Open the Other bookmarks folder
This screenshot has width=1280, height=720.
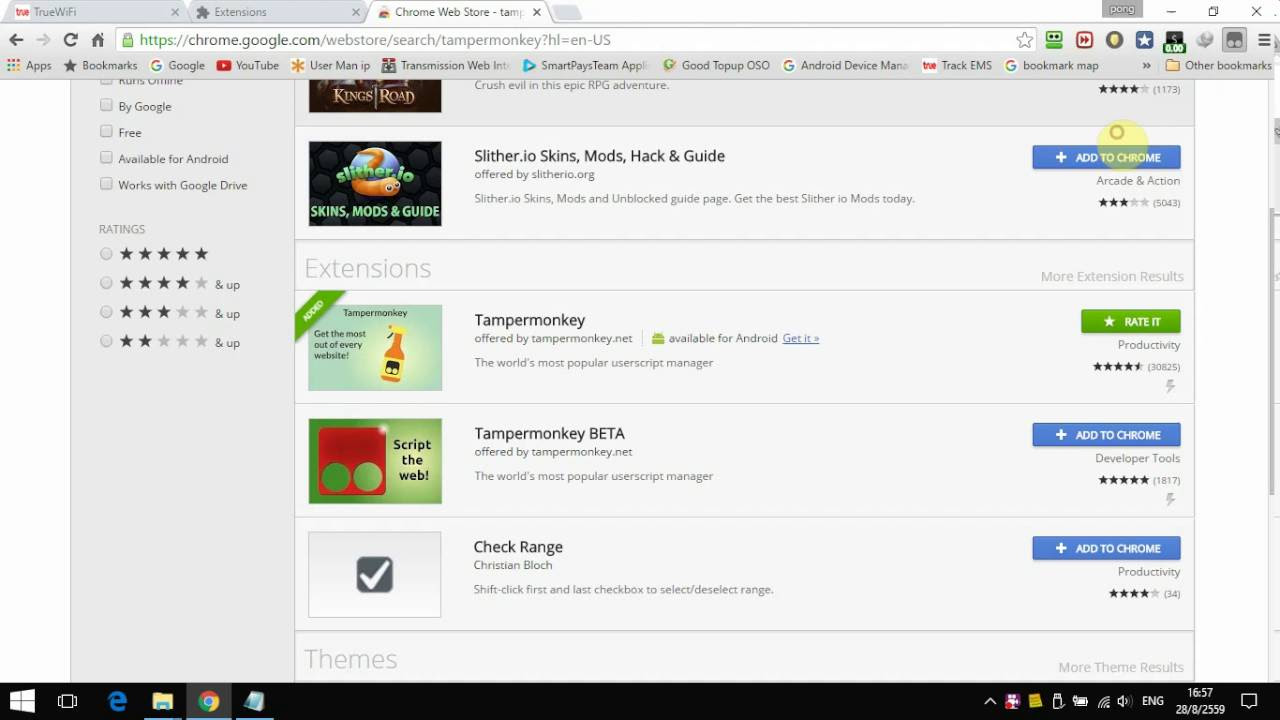coord(1218,65)
